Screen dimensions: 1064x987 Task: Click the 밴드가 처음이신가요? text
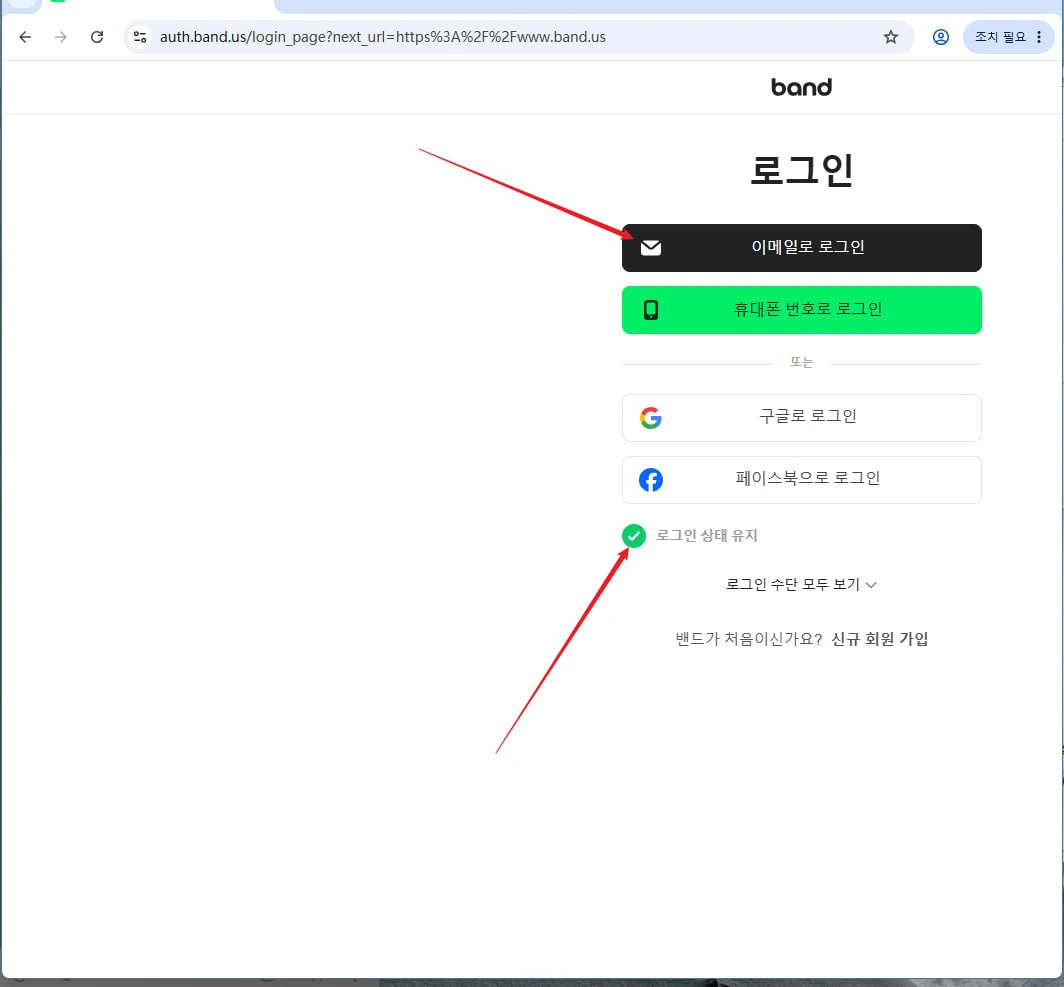pyautogui.click(x=749, y=639)
